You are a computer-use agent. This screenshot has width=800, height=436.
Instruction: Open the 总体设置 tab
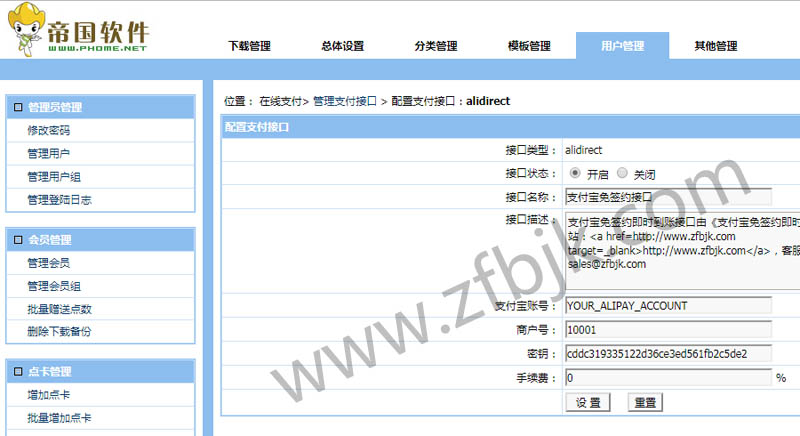343,46
